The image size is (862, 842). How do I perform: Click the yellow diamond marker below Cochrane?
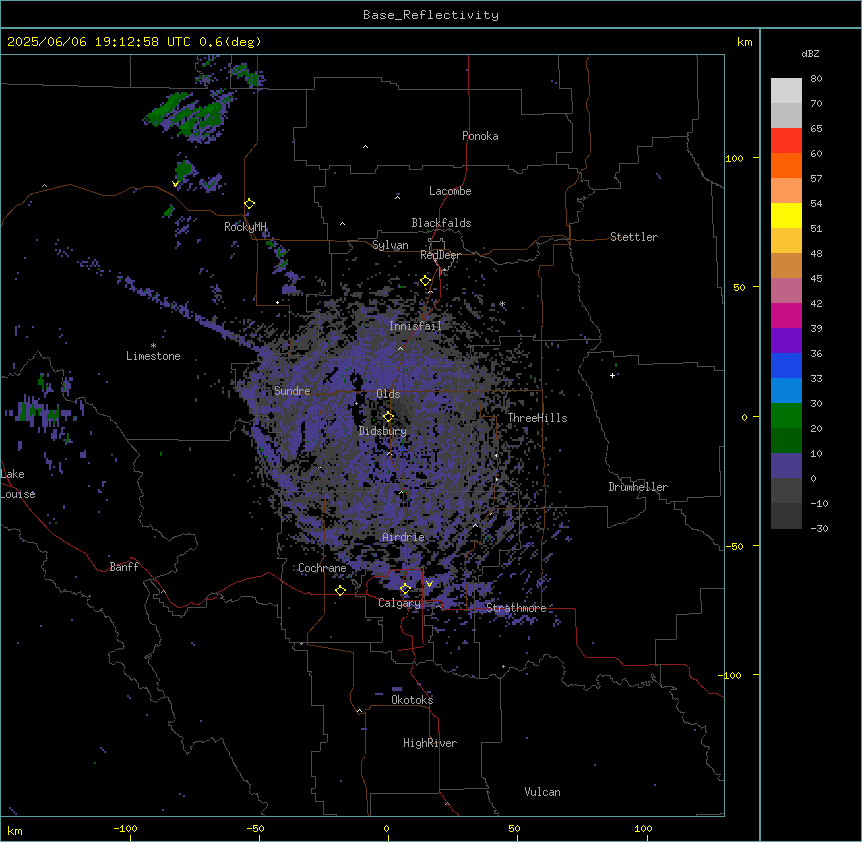click(x=340, y=590)
